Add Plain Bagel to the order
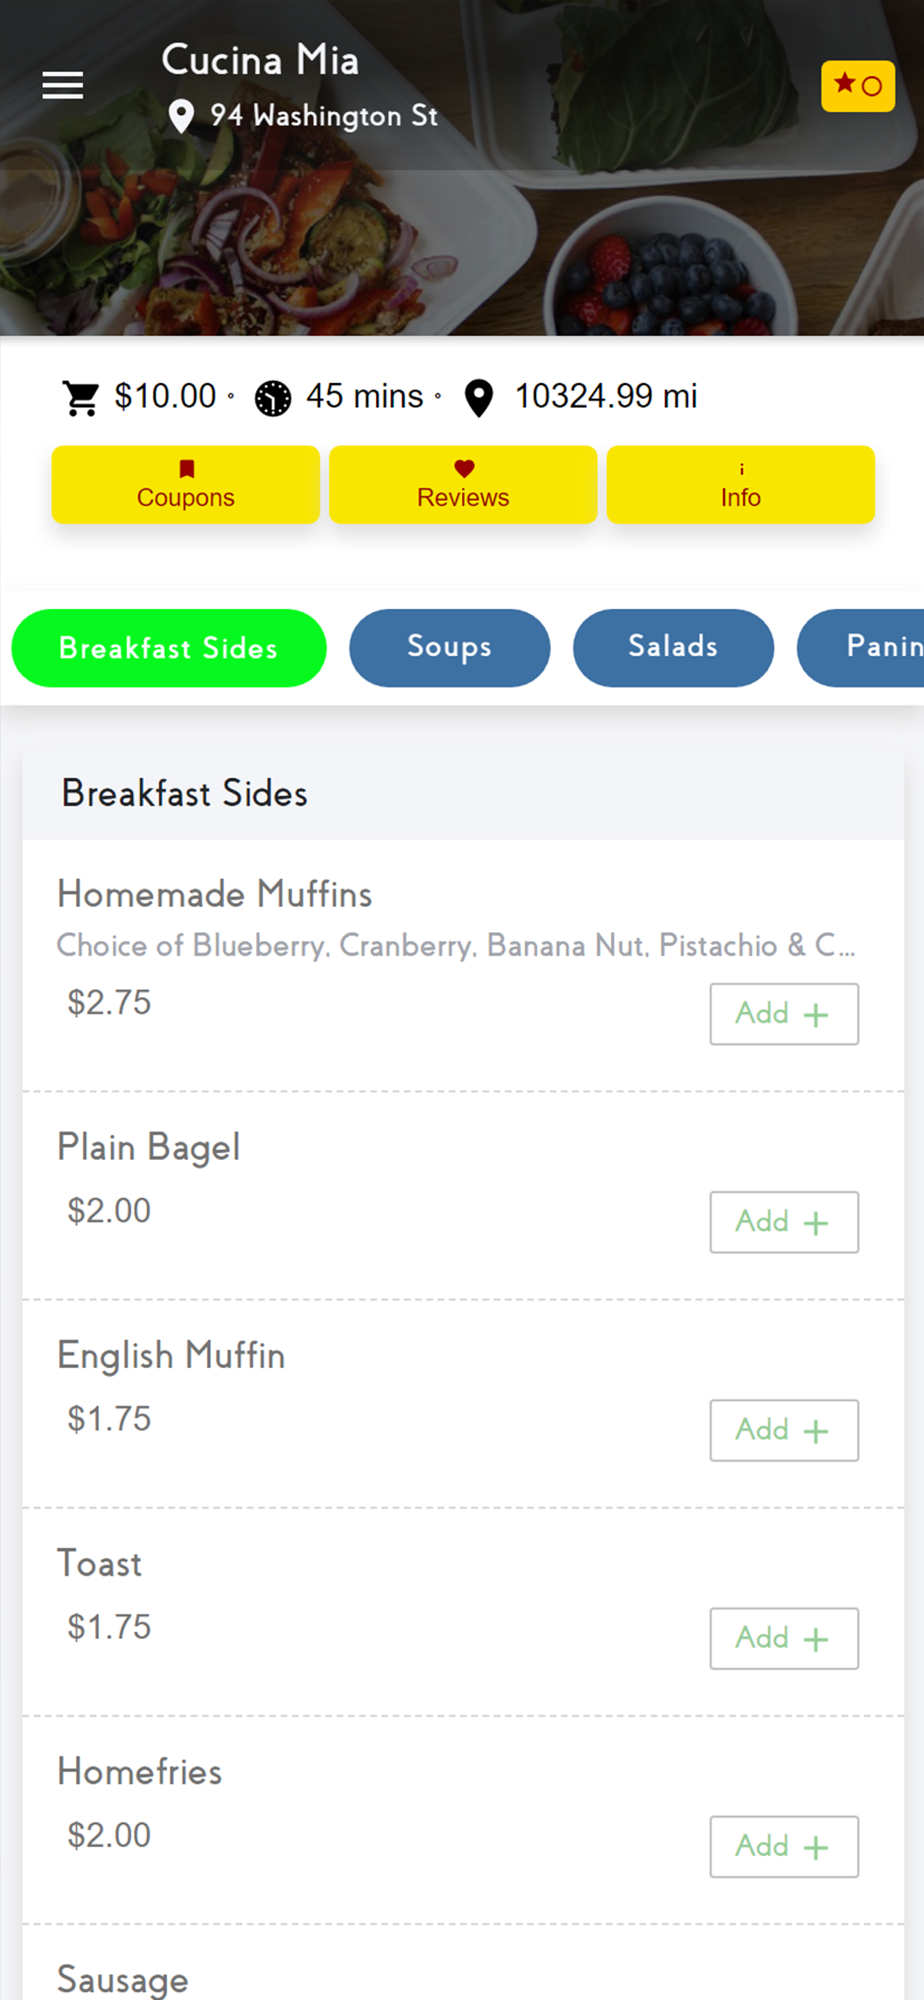This screenshot has height=2000, width=924. click(784, 1222)
